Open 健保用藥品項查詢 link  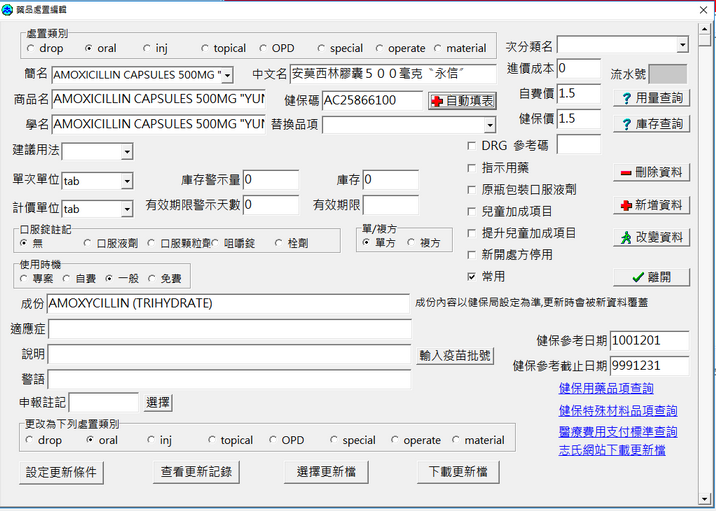(606, 388)
